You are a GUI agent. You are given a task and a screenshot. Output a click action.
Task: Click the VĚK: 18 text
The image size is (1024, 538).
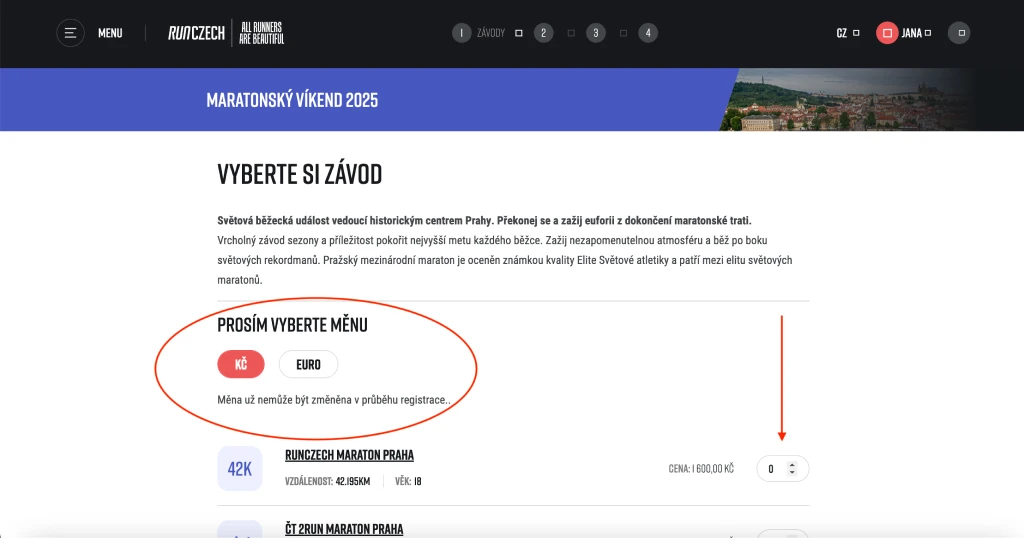(x=408, y=481)
